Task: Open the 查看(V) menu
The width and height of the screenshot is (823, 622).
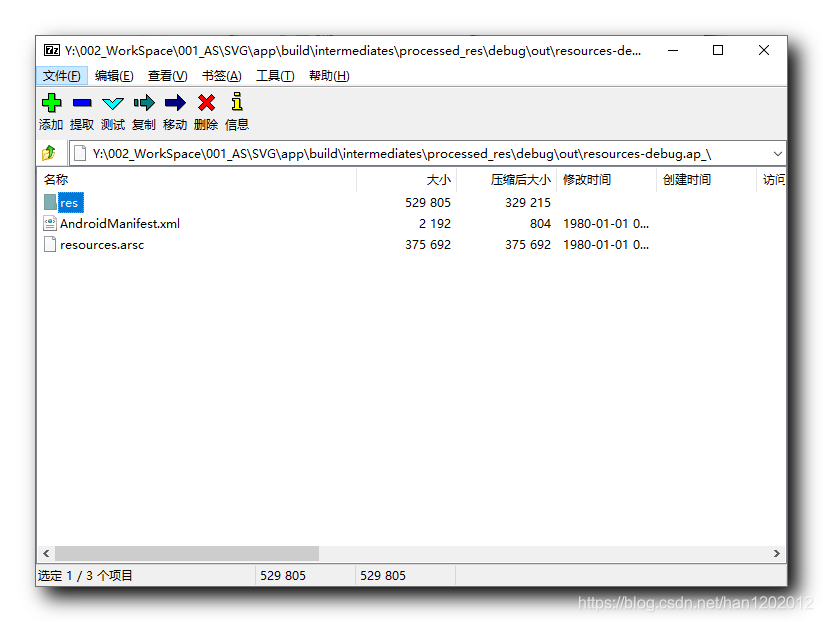Action: (x=167, y=76)
